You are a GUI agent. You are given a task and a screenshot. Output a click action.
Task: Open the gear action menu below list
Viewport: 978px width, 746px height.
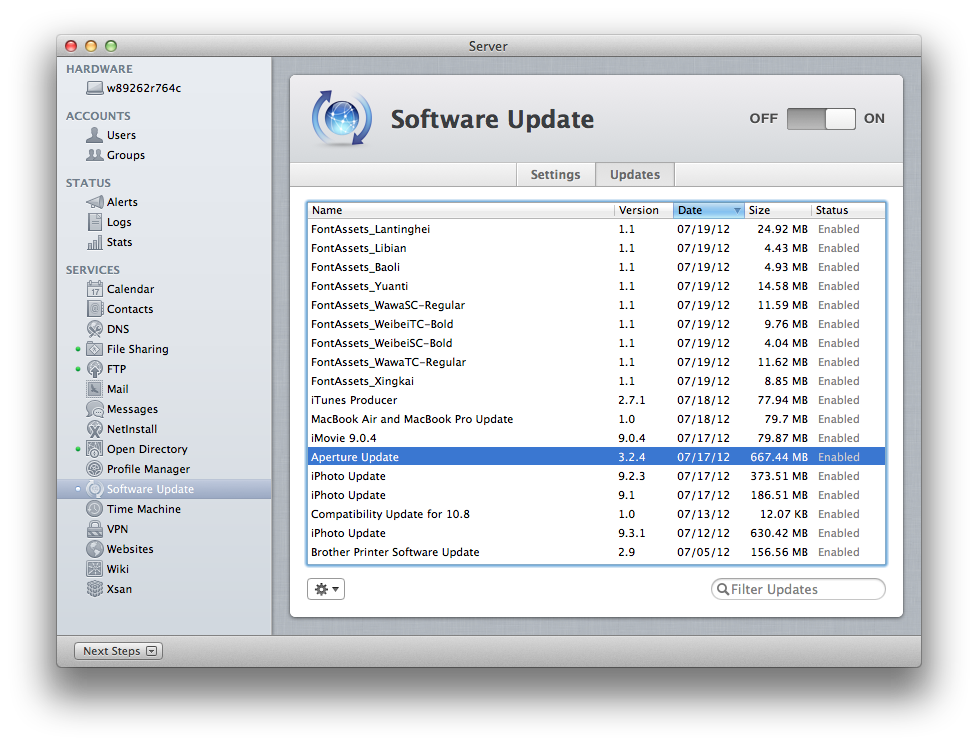(x=326, y=589)
